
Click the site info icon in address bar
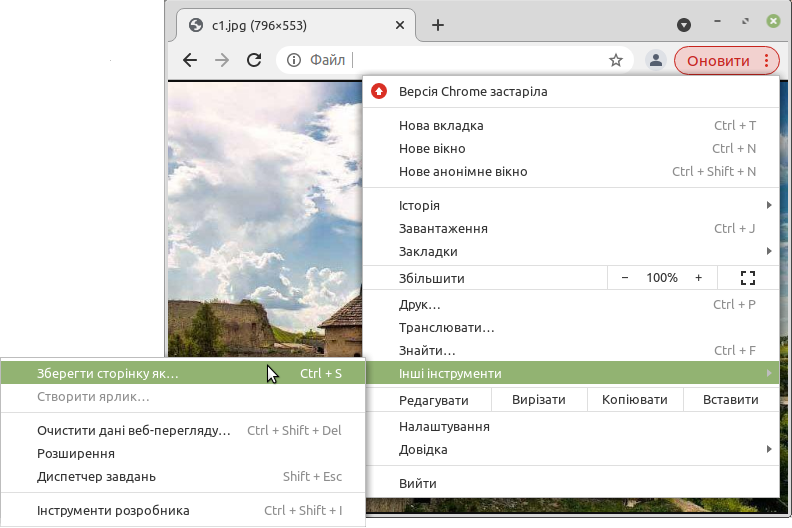point(294,60)
